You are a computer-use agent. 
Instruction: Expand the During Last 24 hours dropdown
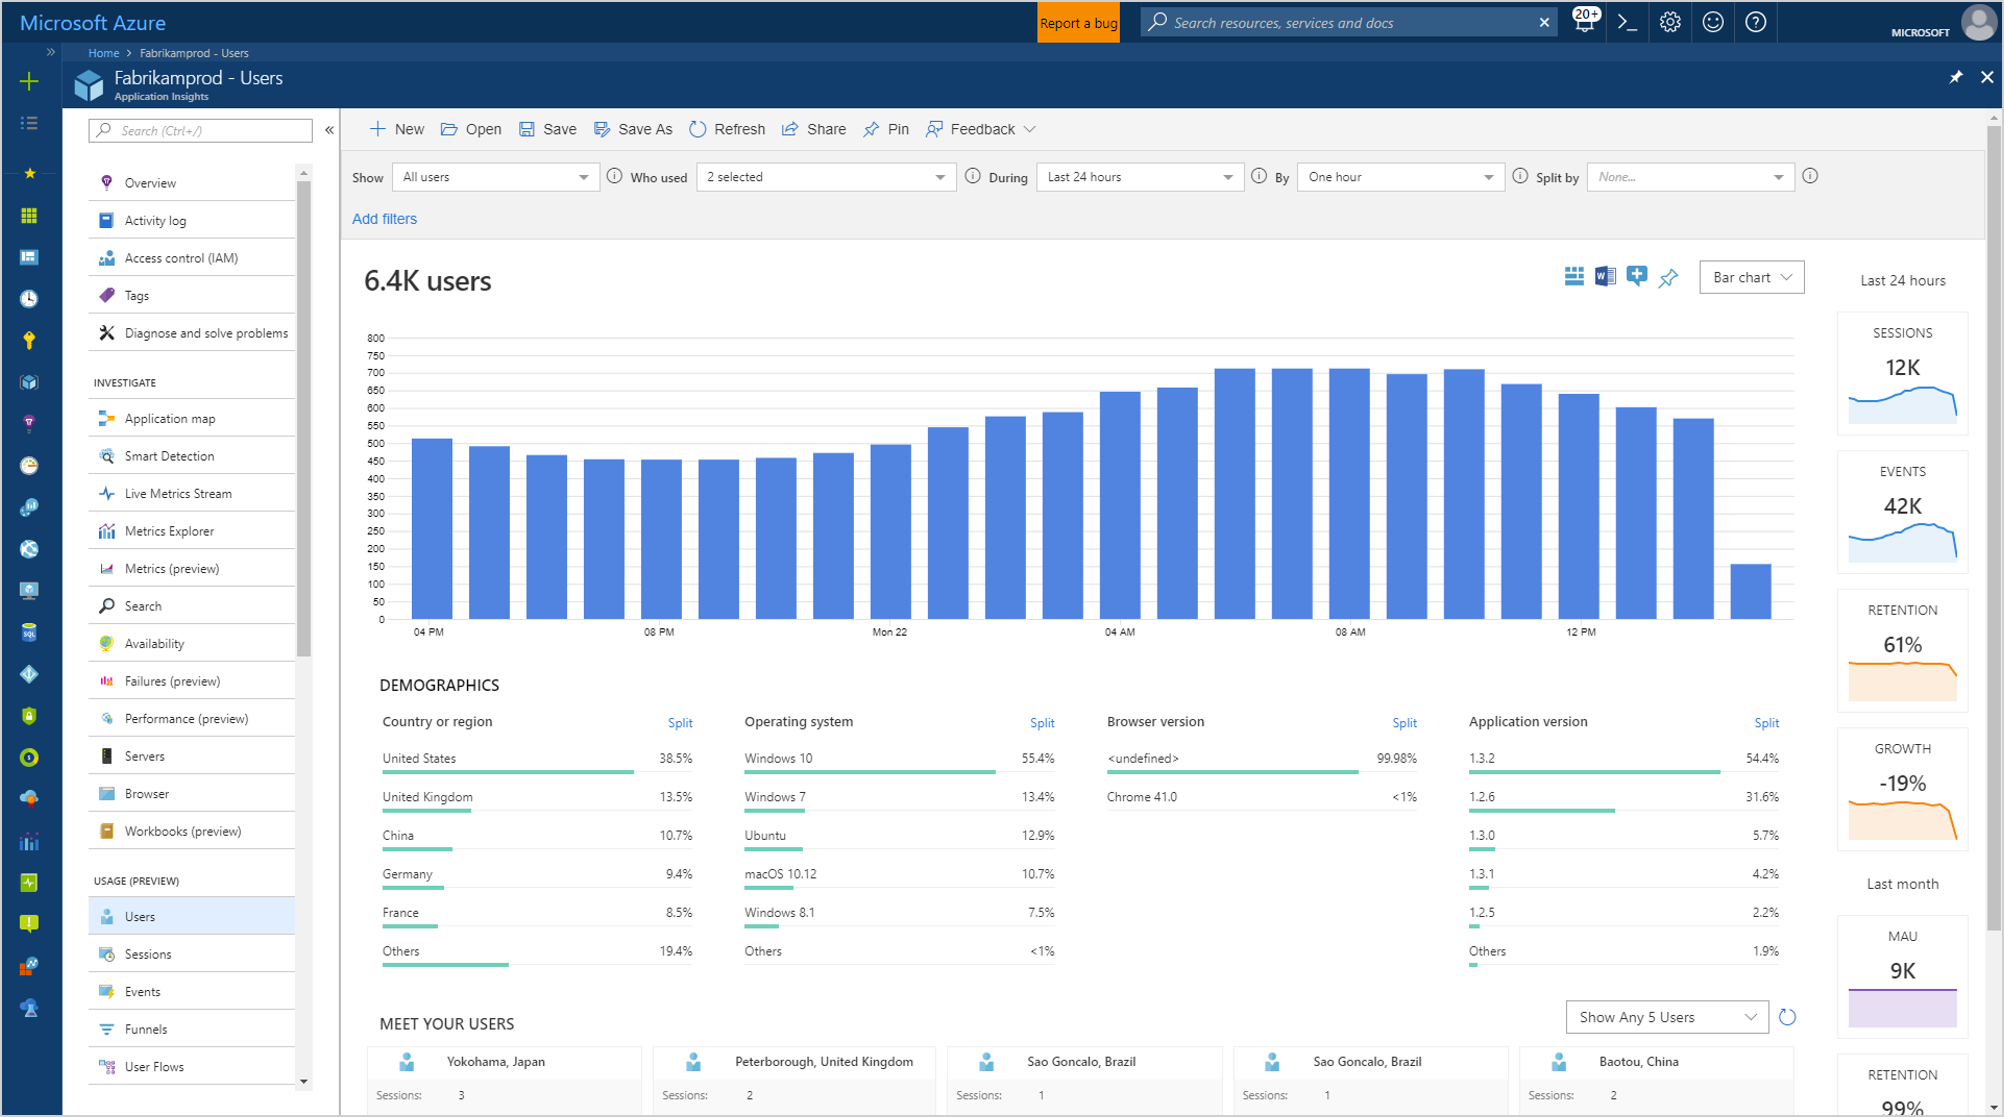(x=1139, y=177)
